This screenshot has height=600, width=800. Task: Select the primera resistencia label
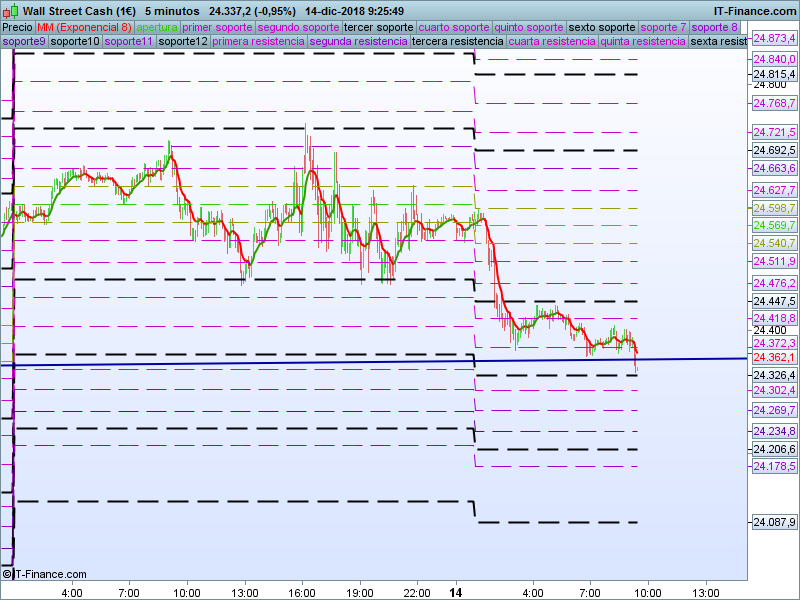pos(258,41)
